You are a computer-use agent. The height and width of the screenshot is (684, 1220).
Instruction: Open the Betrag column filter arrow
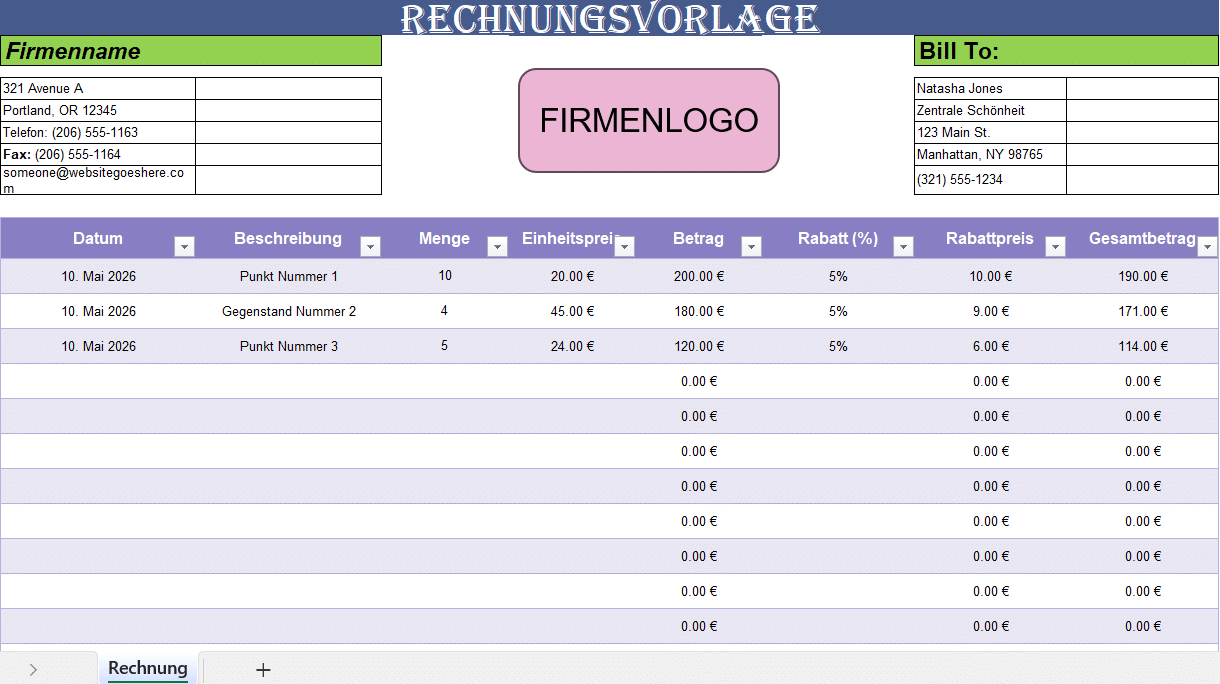click(751, 244)
